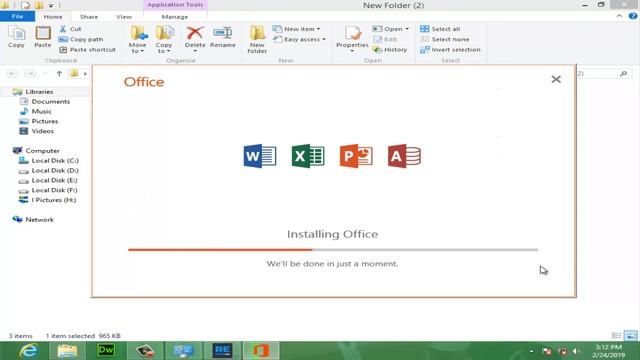
Task: Click the Up one level arrow
Action: 59,73
